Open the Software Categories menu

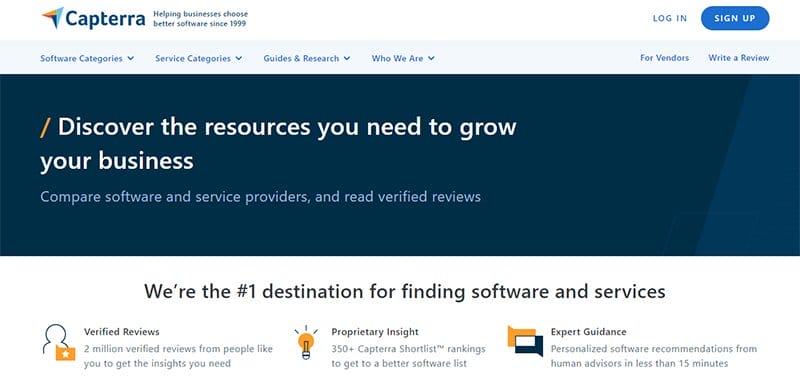tap(87, 58)
